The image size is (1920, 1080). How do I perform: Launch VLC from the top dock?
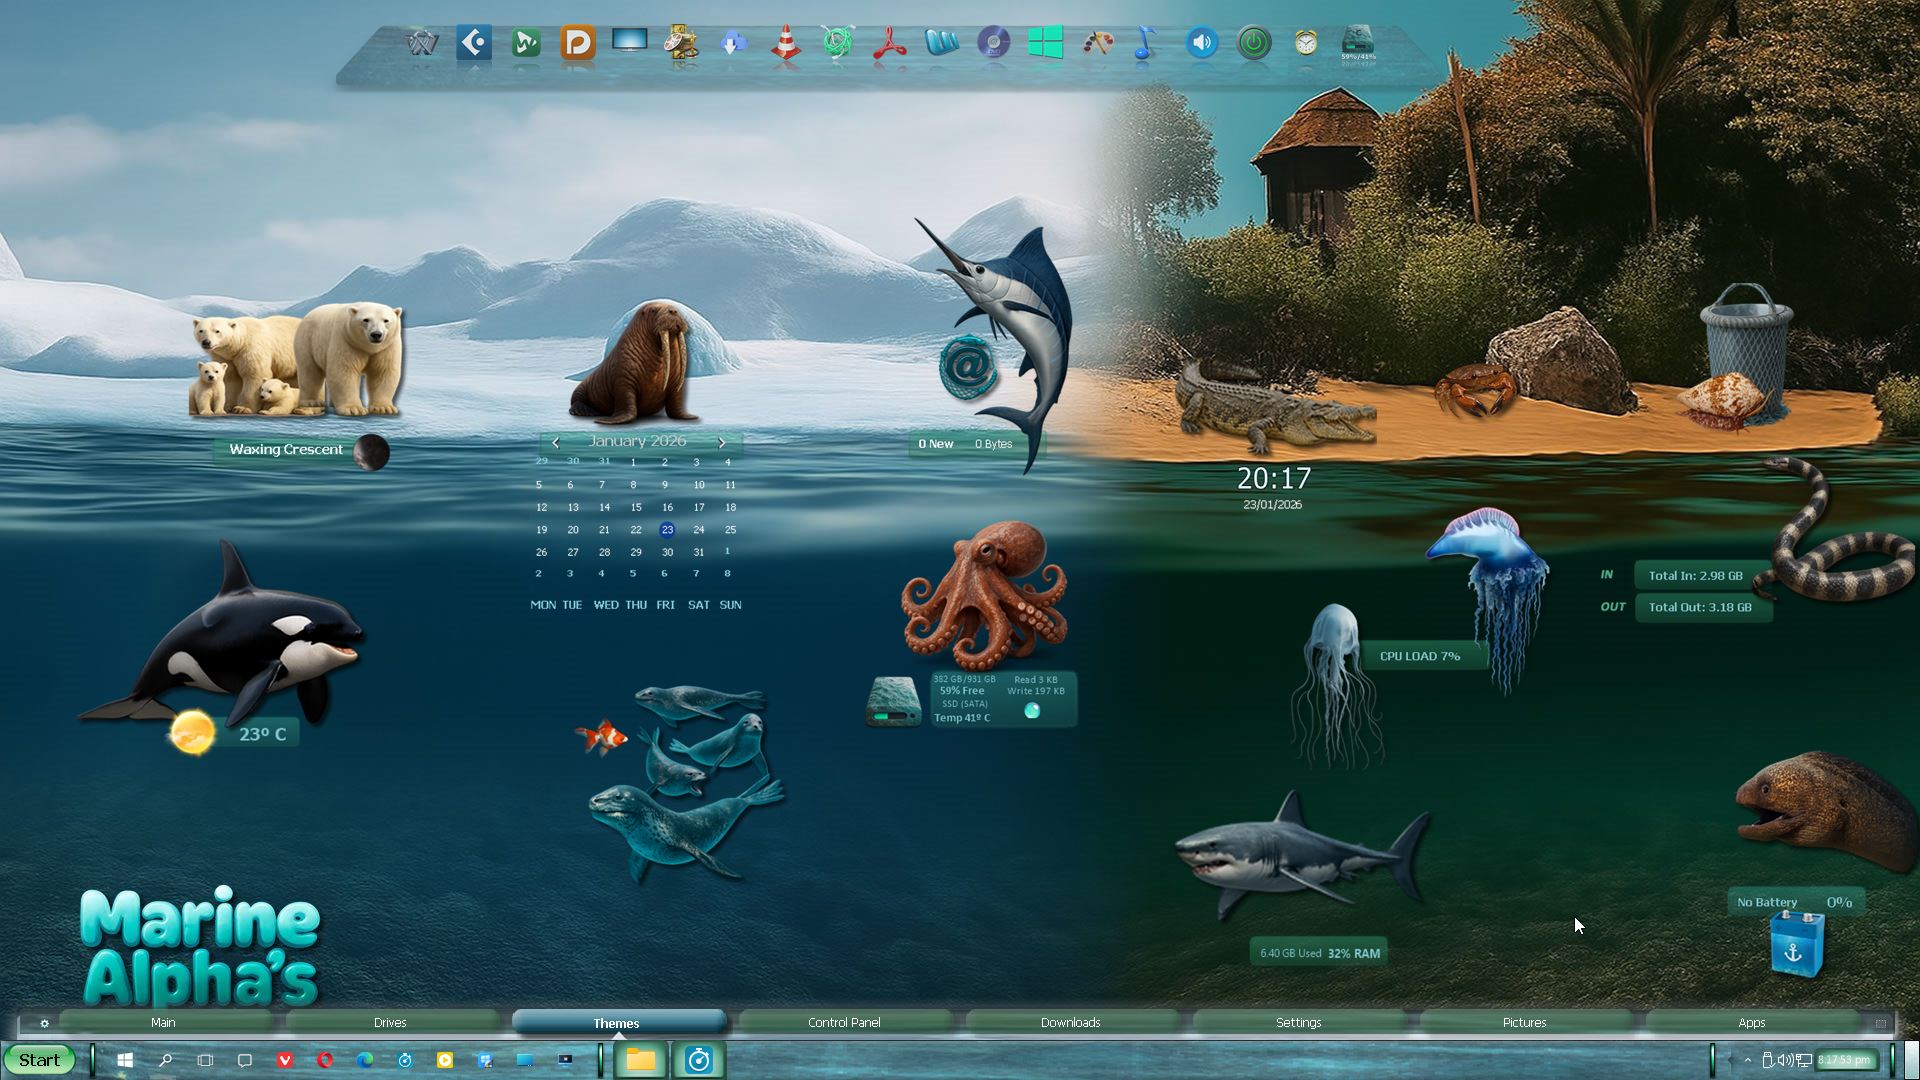[x=786, y=44]
